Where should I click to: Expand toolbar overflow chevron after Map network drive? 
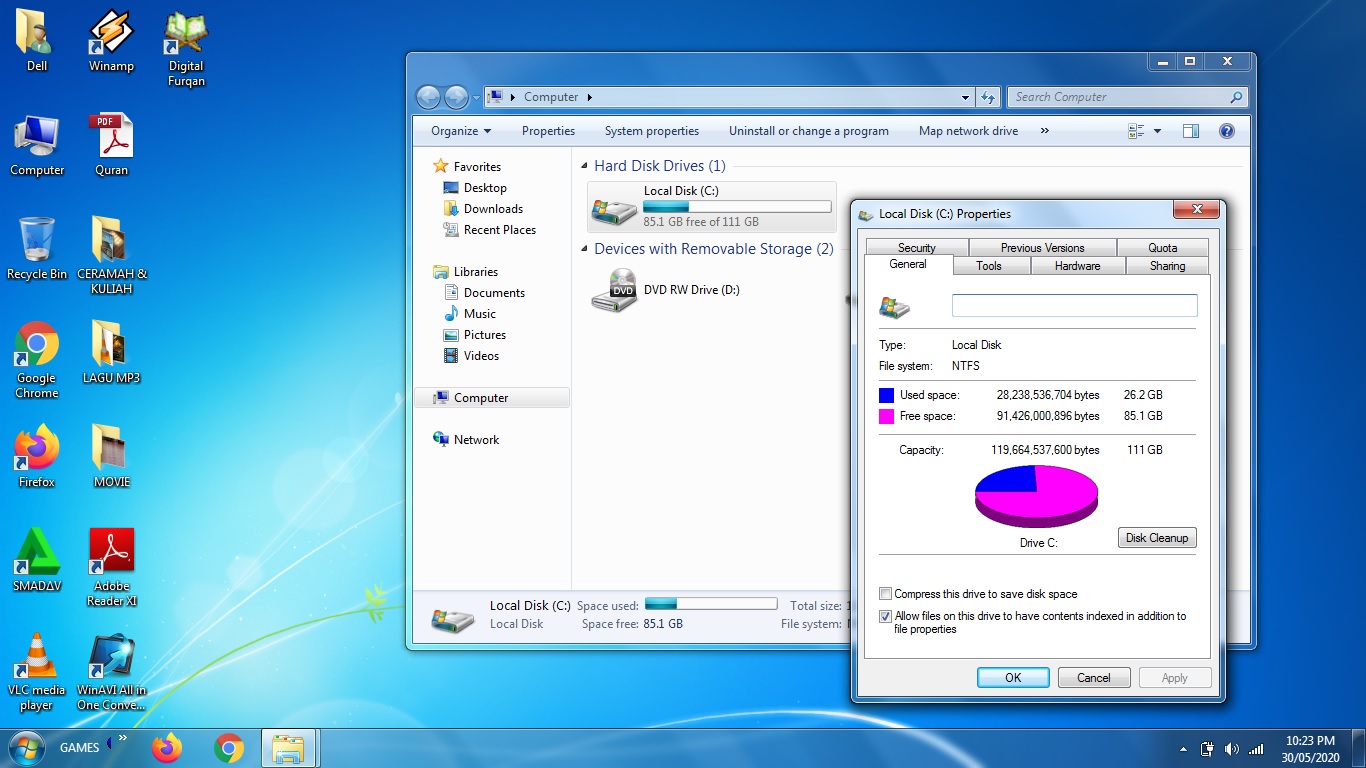point(1044,131)
